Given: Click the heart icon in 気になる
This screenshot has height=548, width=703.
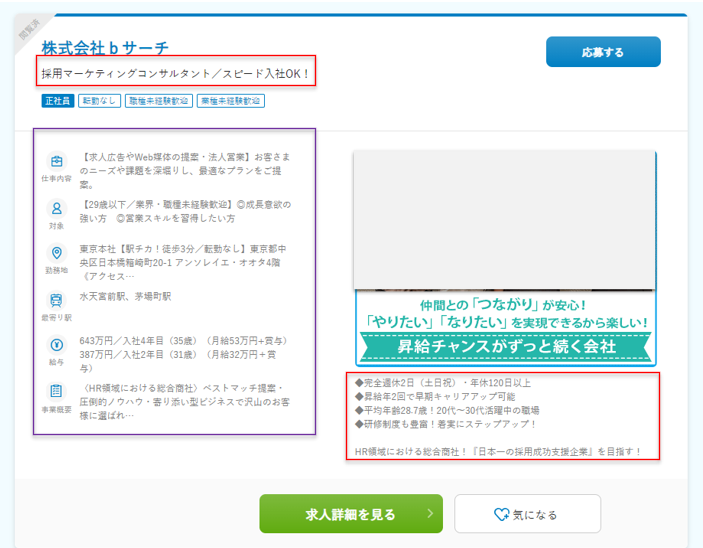Looking at the screenshot, I should coord(502,514).
